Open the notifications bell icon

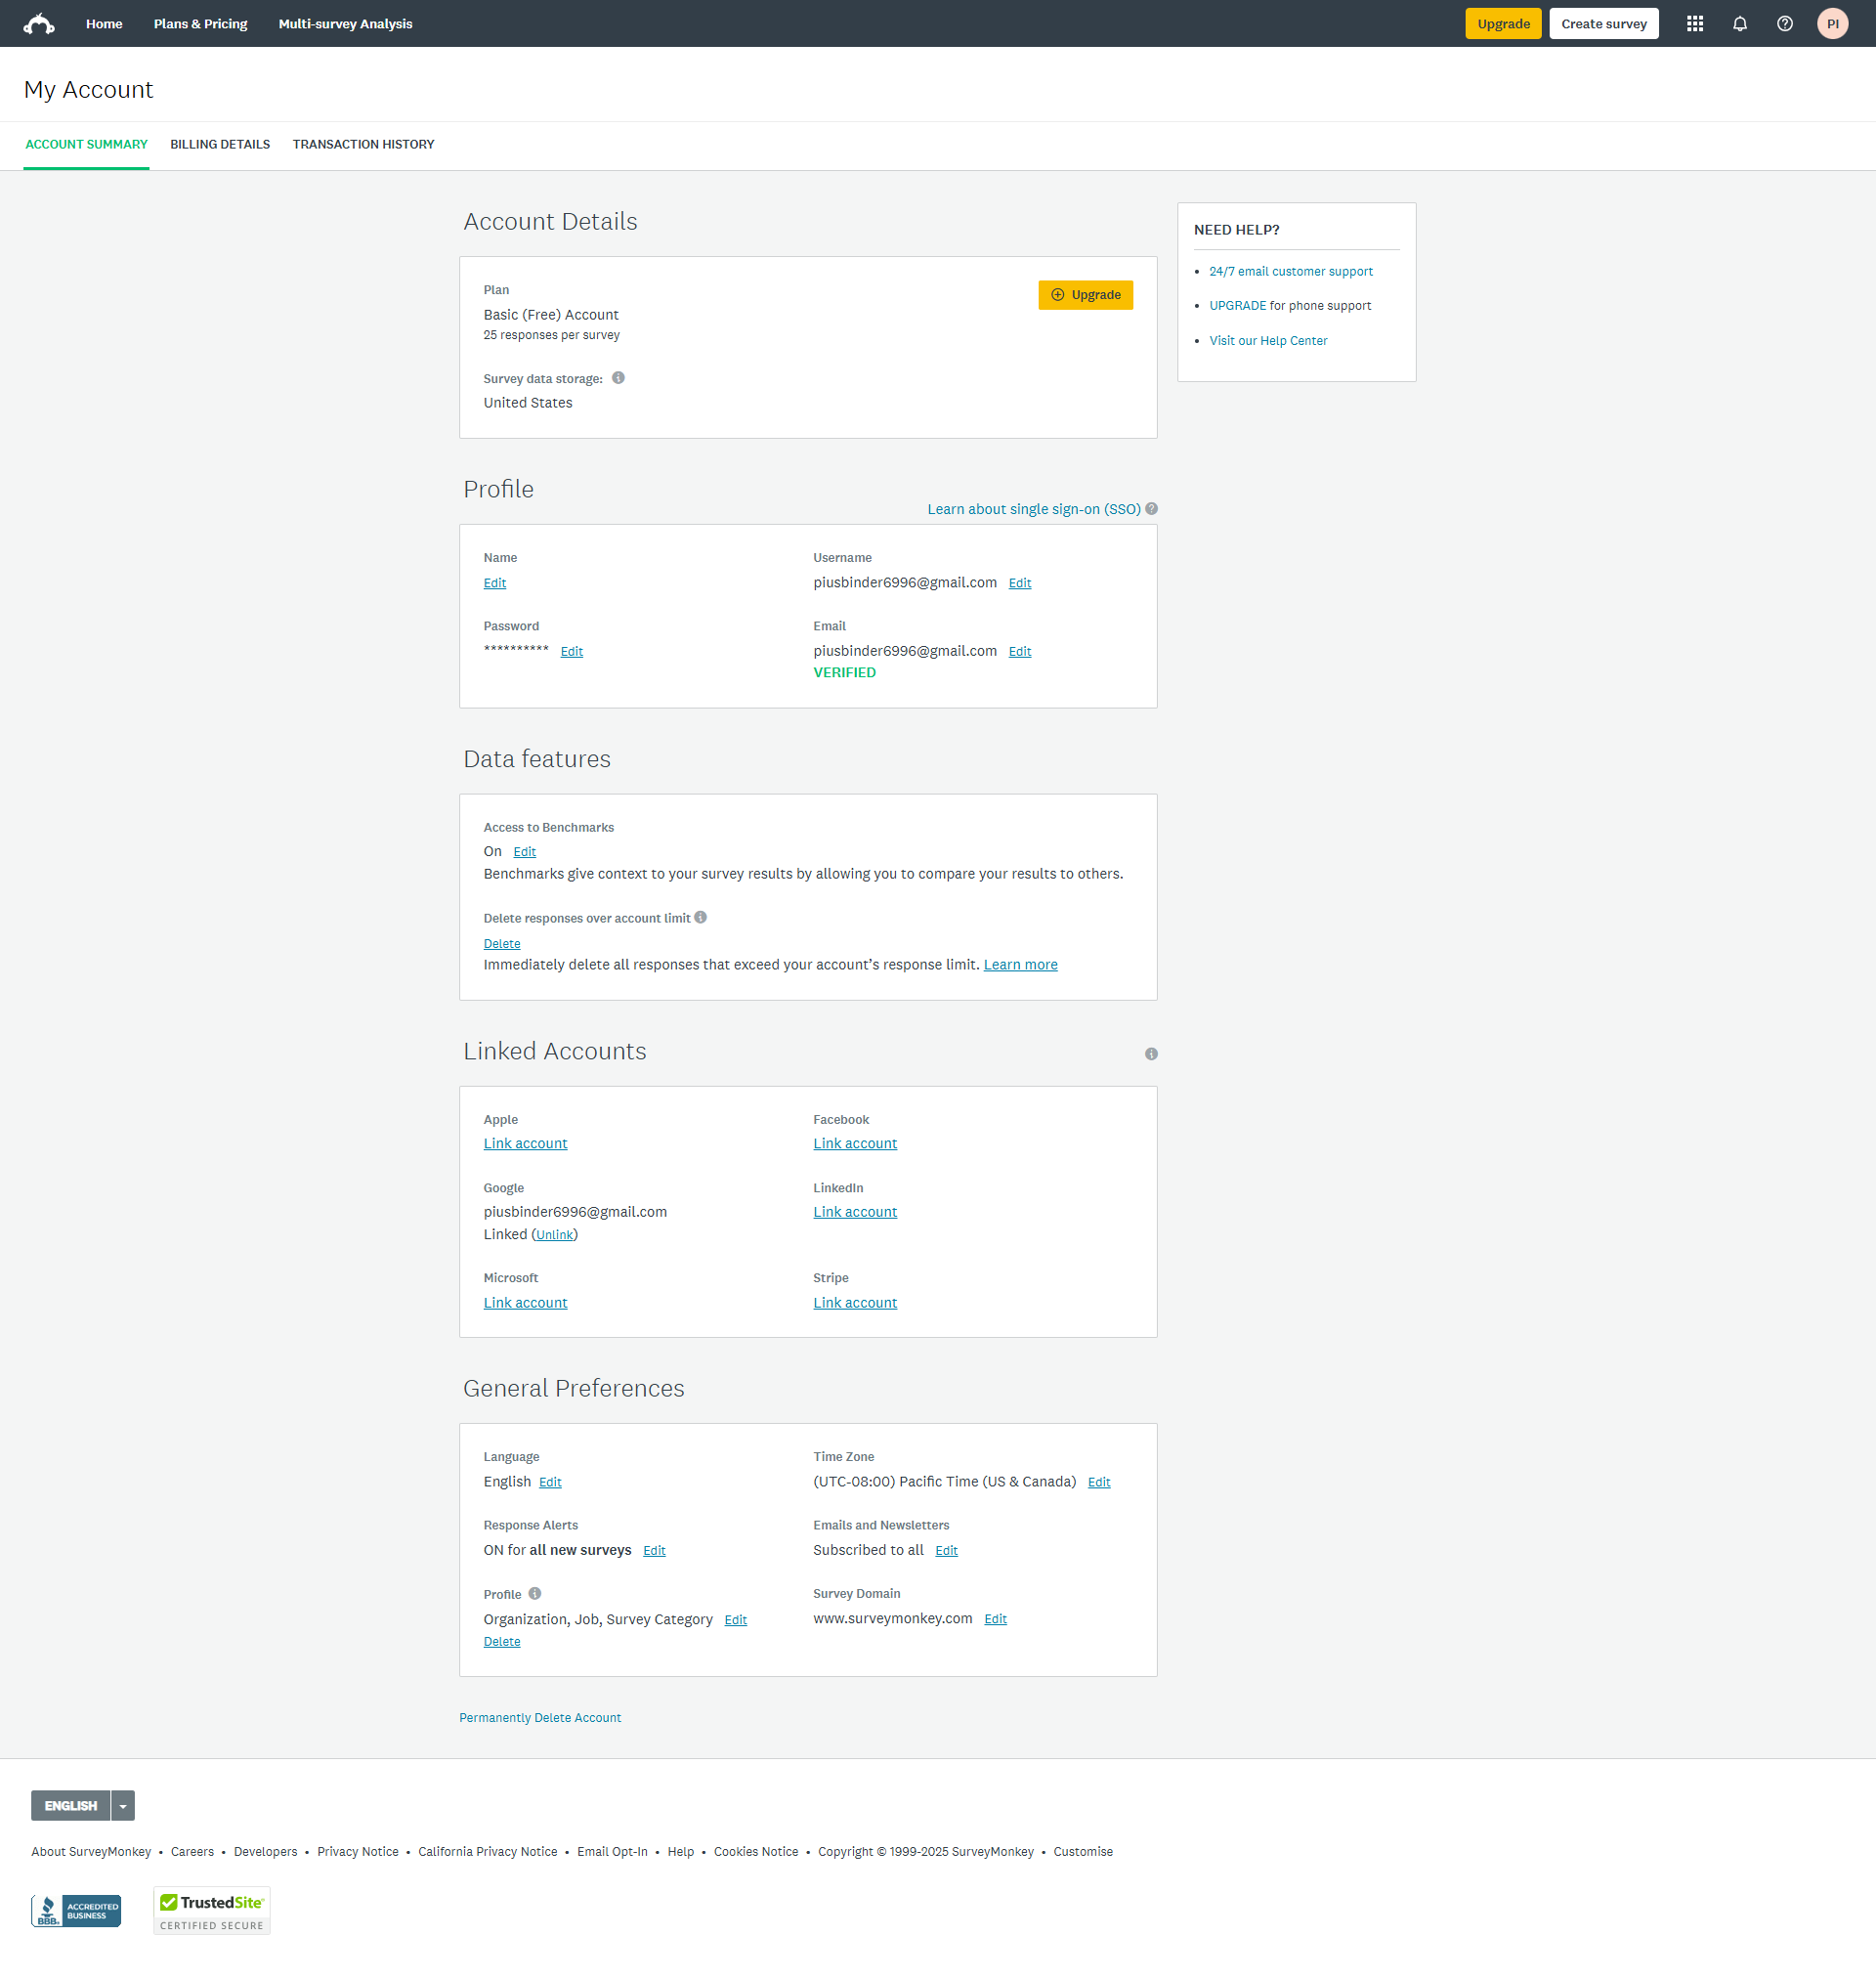(1739, 24)
